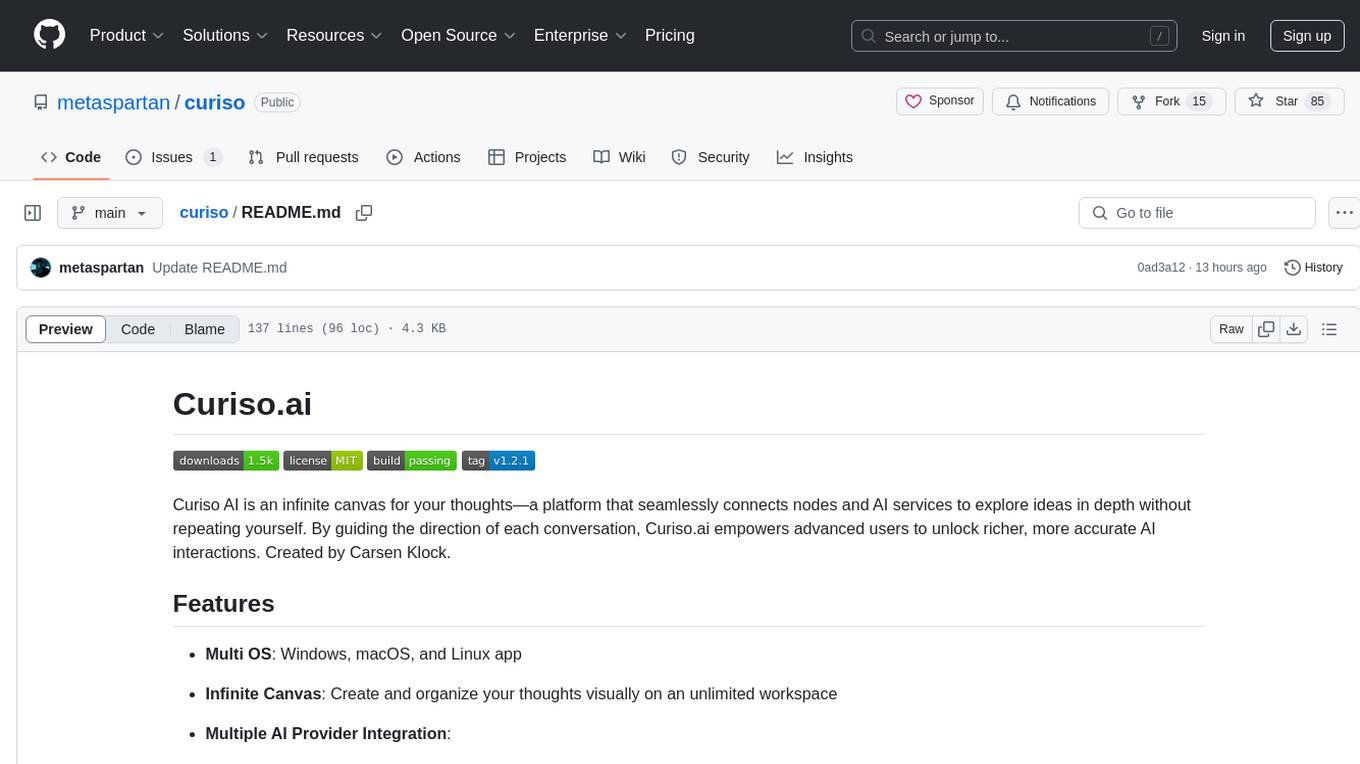Switch to the Wiki tab
Screen dimensions: 1360x764
tap(619, 157)
